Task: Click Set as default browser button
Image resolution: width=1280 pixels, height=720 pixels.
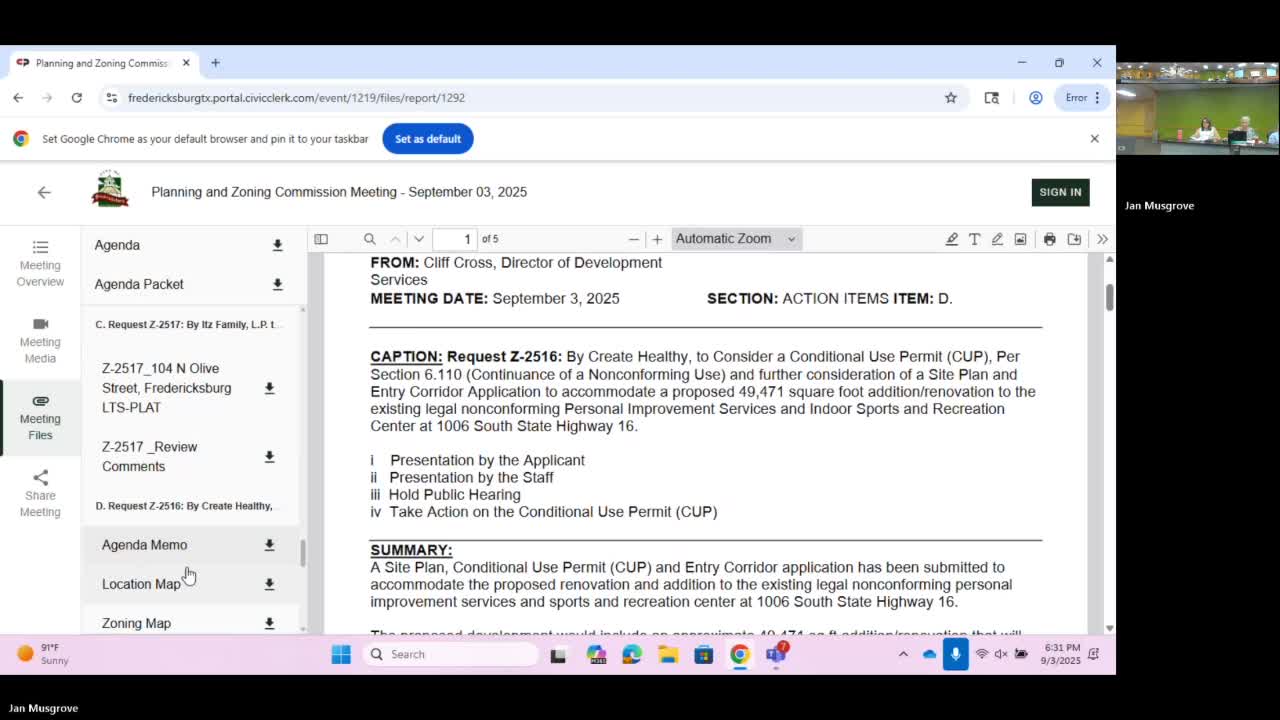Action: [428, 138]
